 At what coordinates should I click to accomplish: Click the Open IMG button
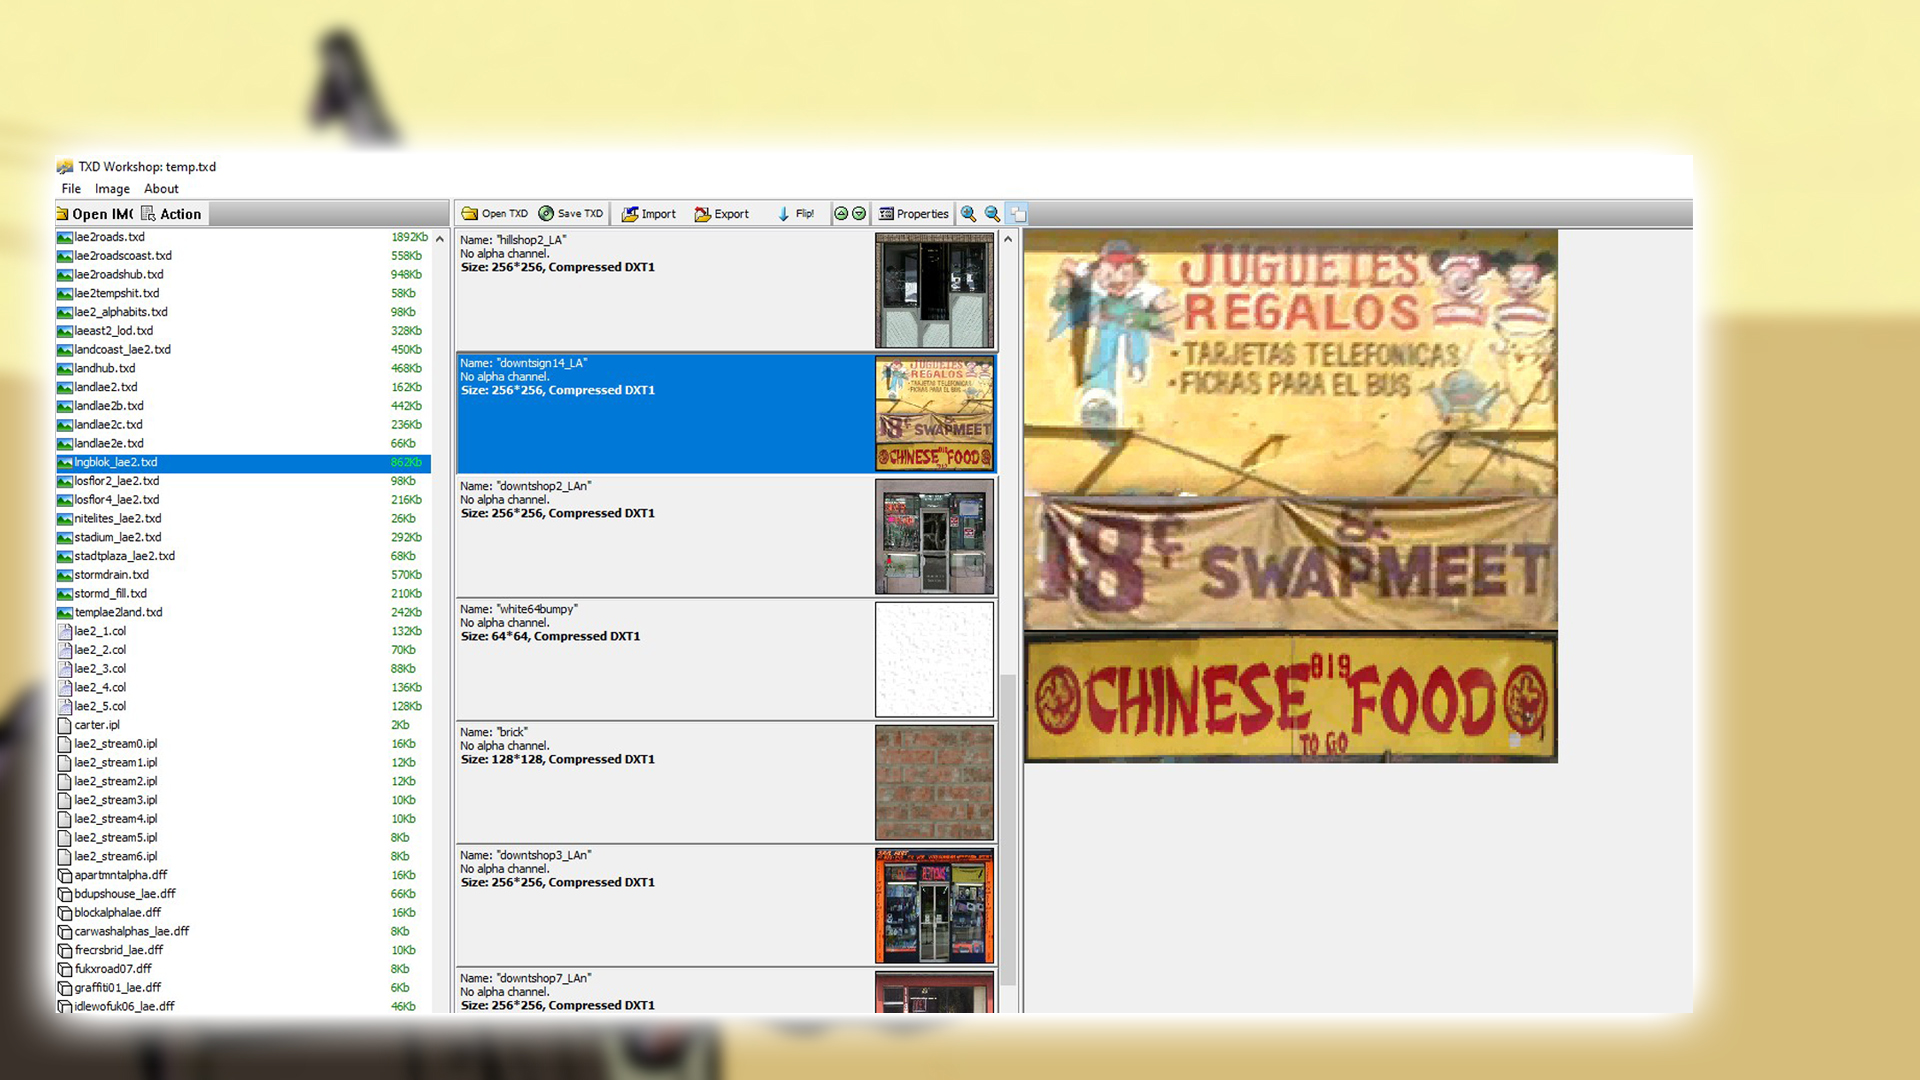(95, 214)
